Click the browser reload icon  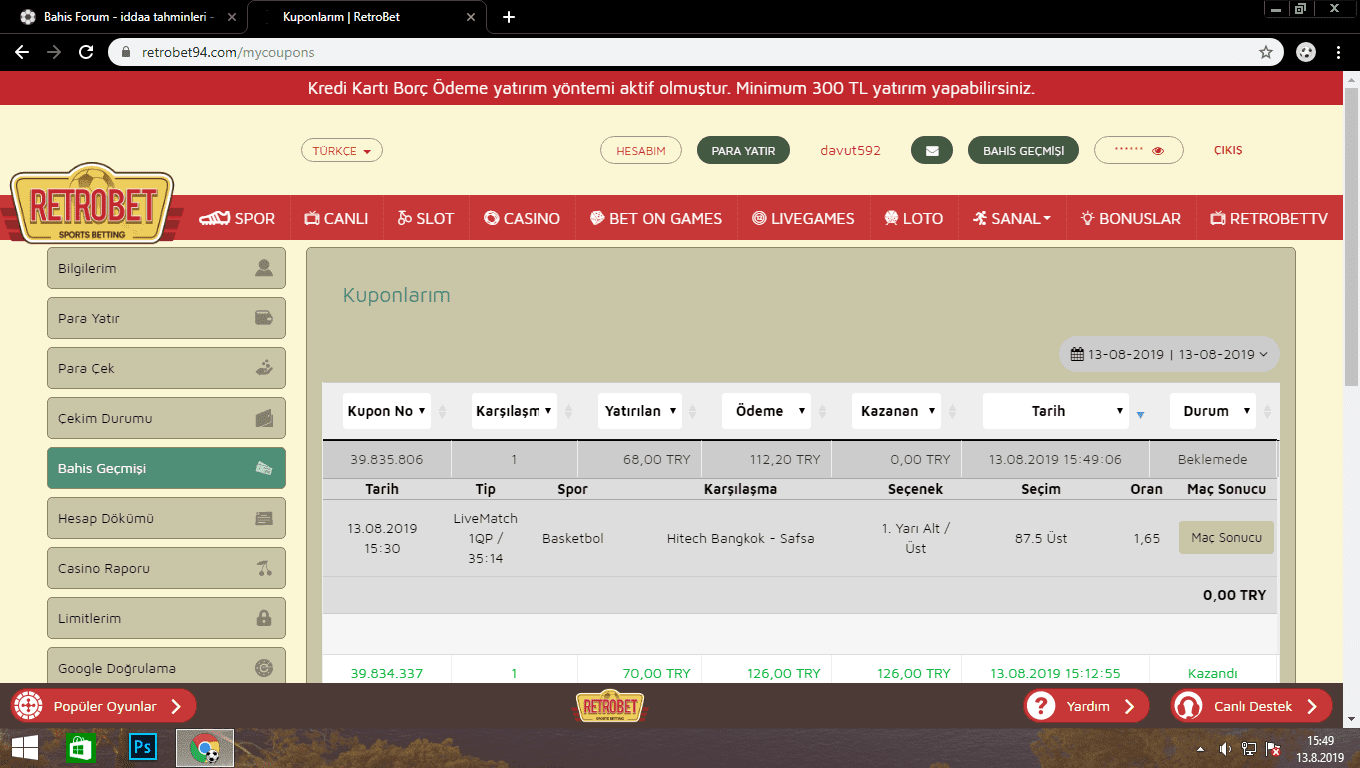click(86, 52)
